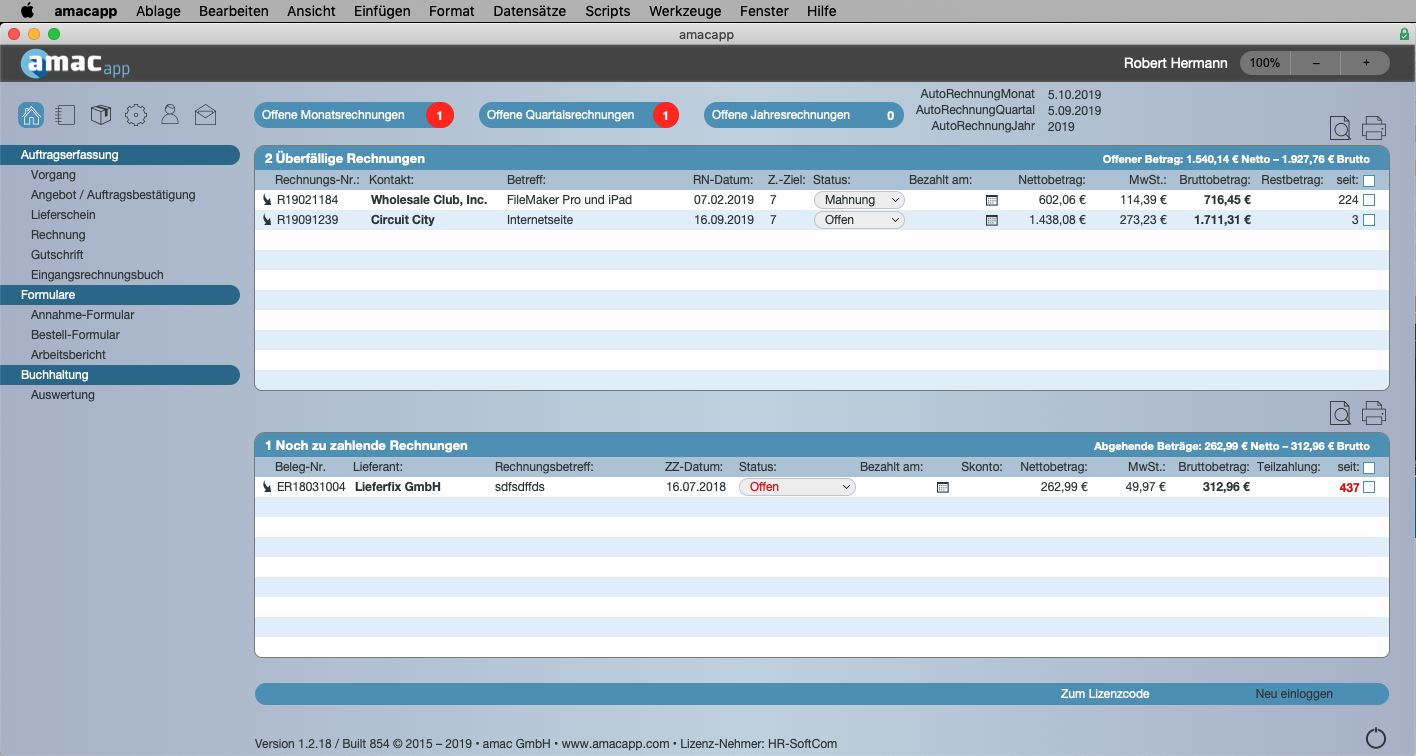1416x756 pixels.
Task: Show Offene Jahresrechnungen
Action: (x=804, y=115)
